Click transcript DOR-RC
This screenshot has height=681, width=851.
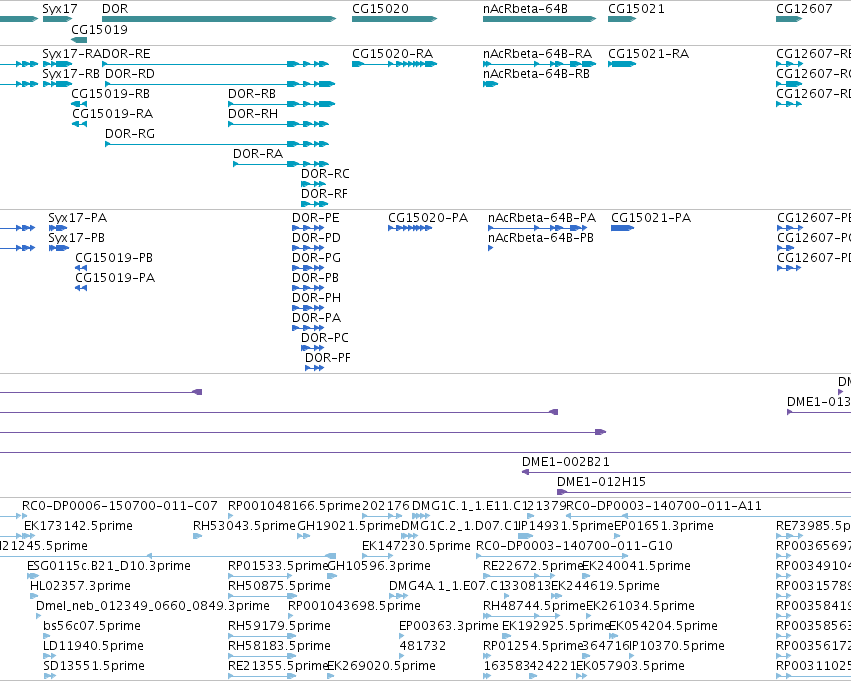(314, 184)
